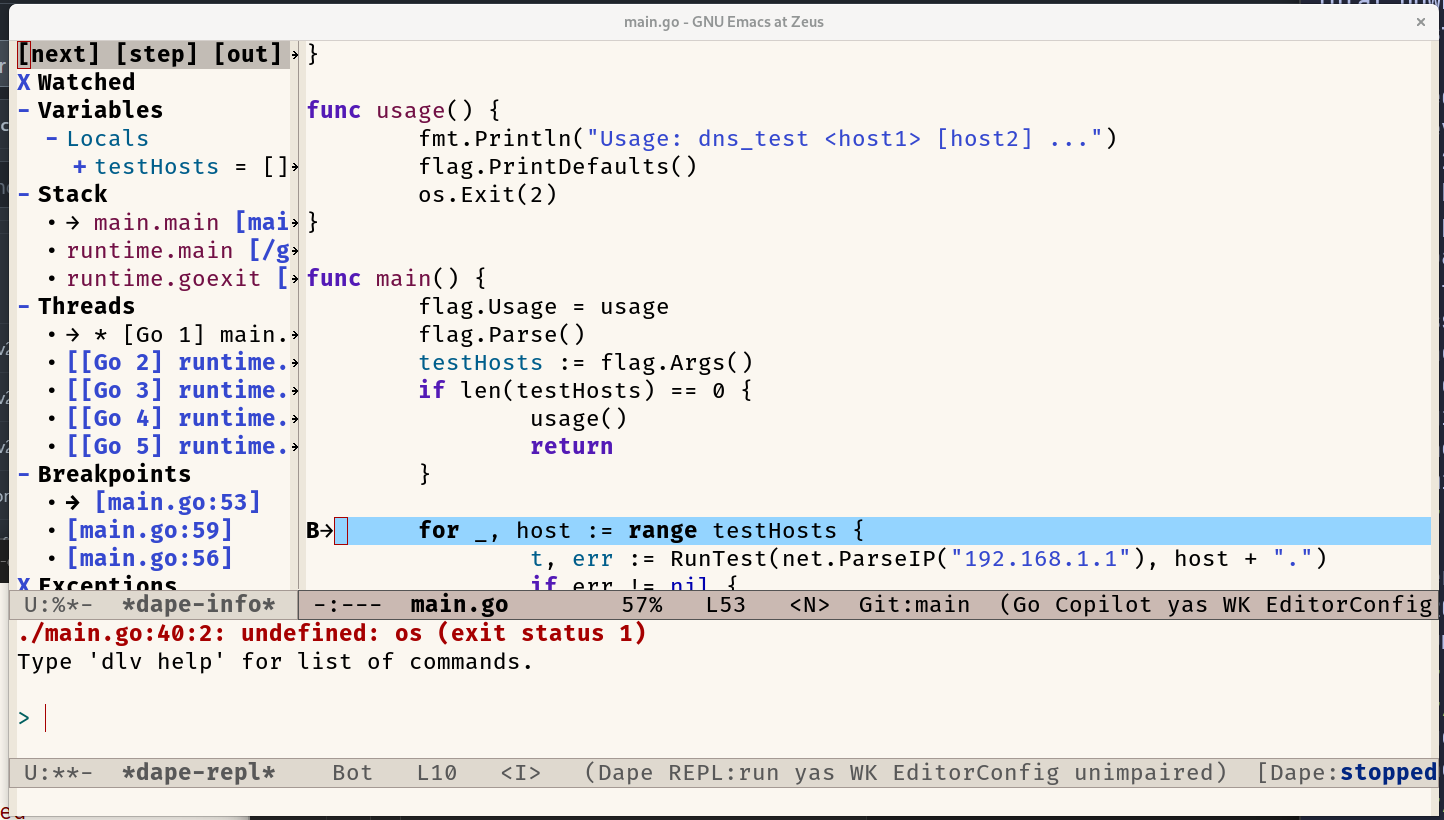Click the window title bar text
This screenshot has height=820, width=1444.
point(724,21)
